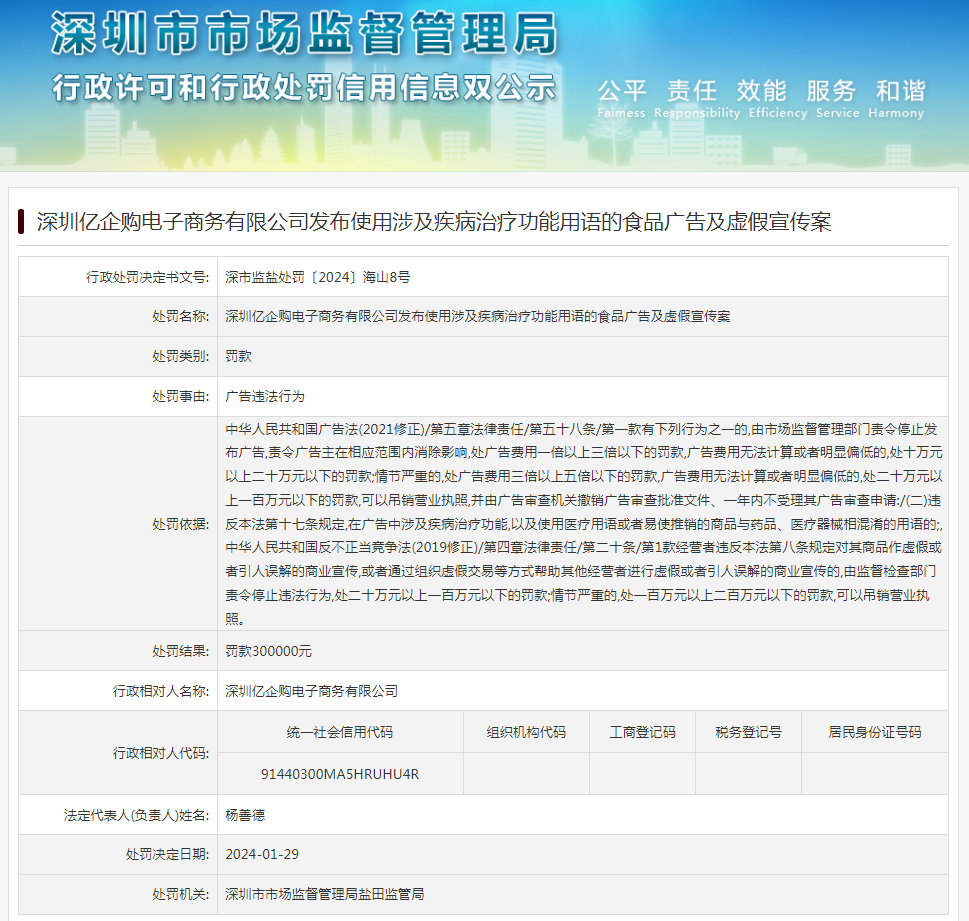Click the representative name 杨善德
Screen dimensions: 969x921
pos(245,815)
